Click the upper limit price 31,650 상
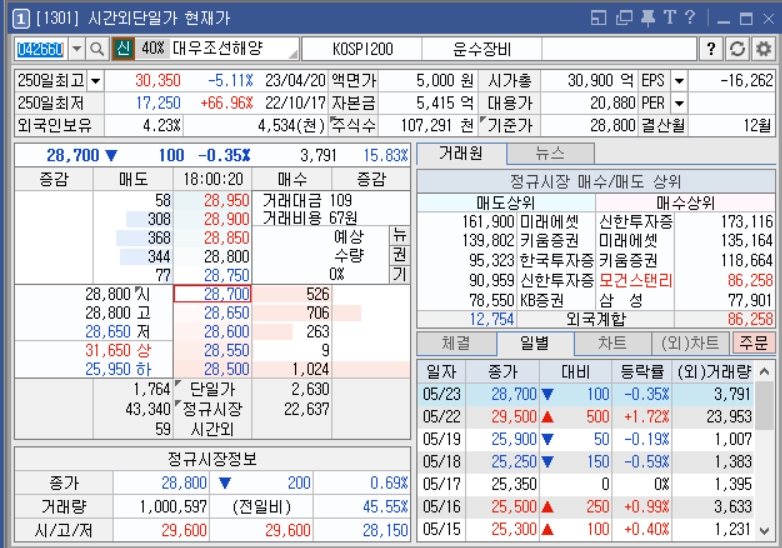Viewport: 782px width, 548px height. point(118,350)
